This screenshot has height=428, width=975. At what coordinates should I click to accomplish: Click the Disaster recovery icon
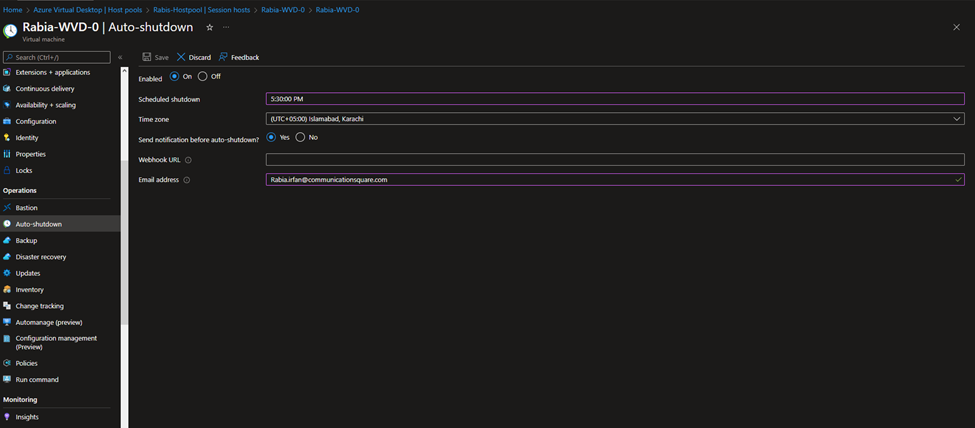coord(7,256)
